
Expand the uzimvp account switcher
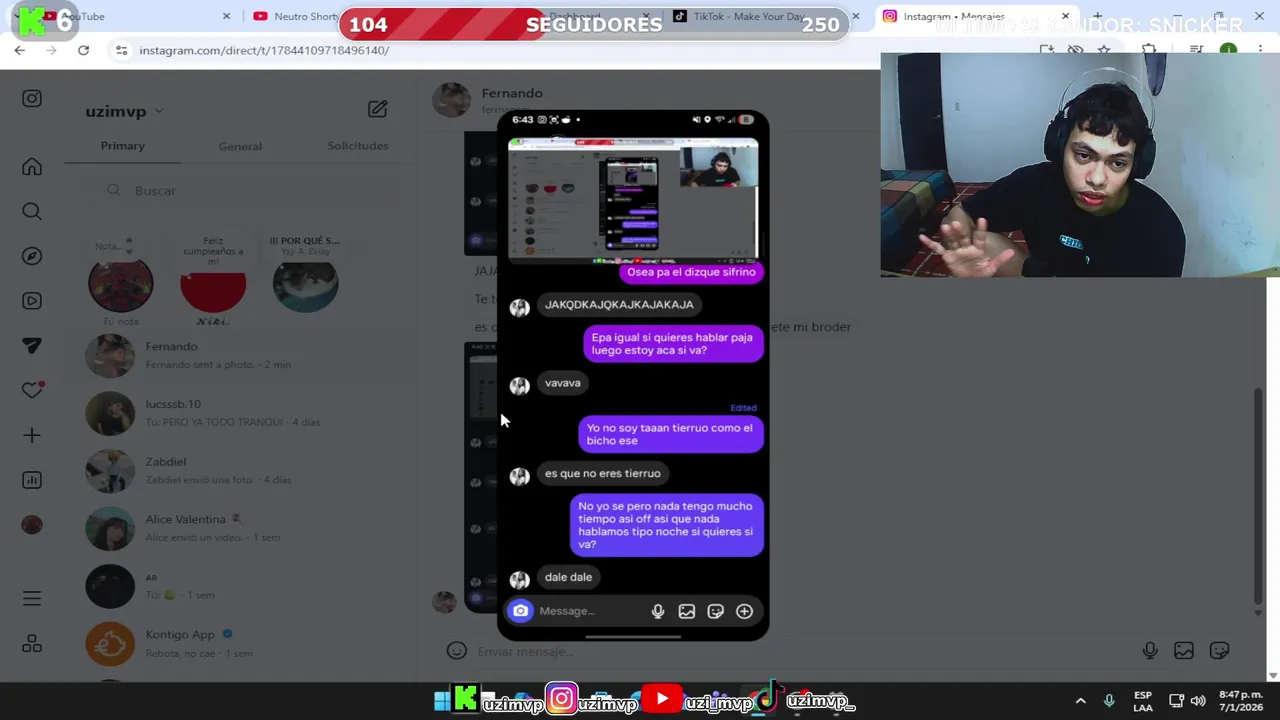coord(125,111)
